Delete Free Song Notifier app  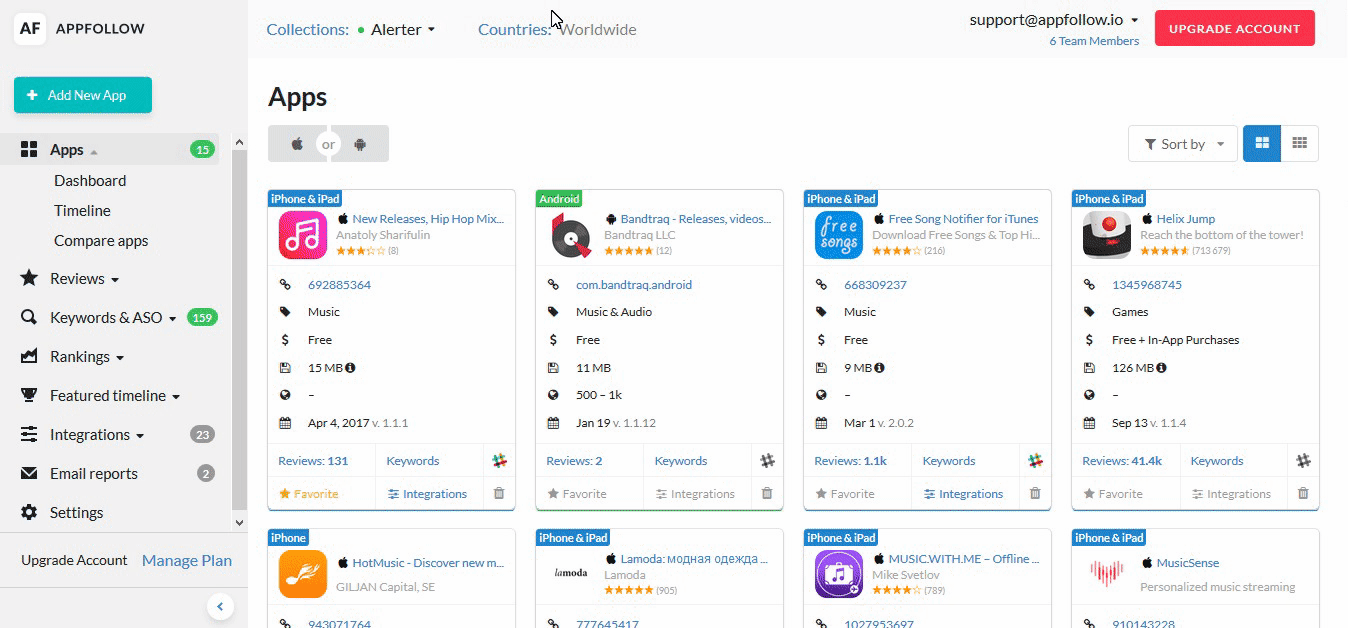(1035, 493)
